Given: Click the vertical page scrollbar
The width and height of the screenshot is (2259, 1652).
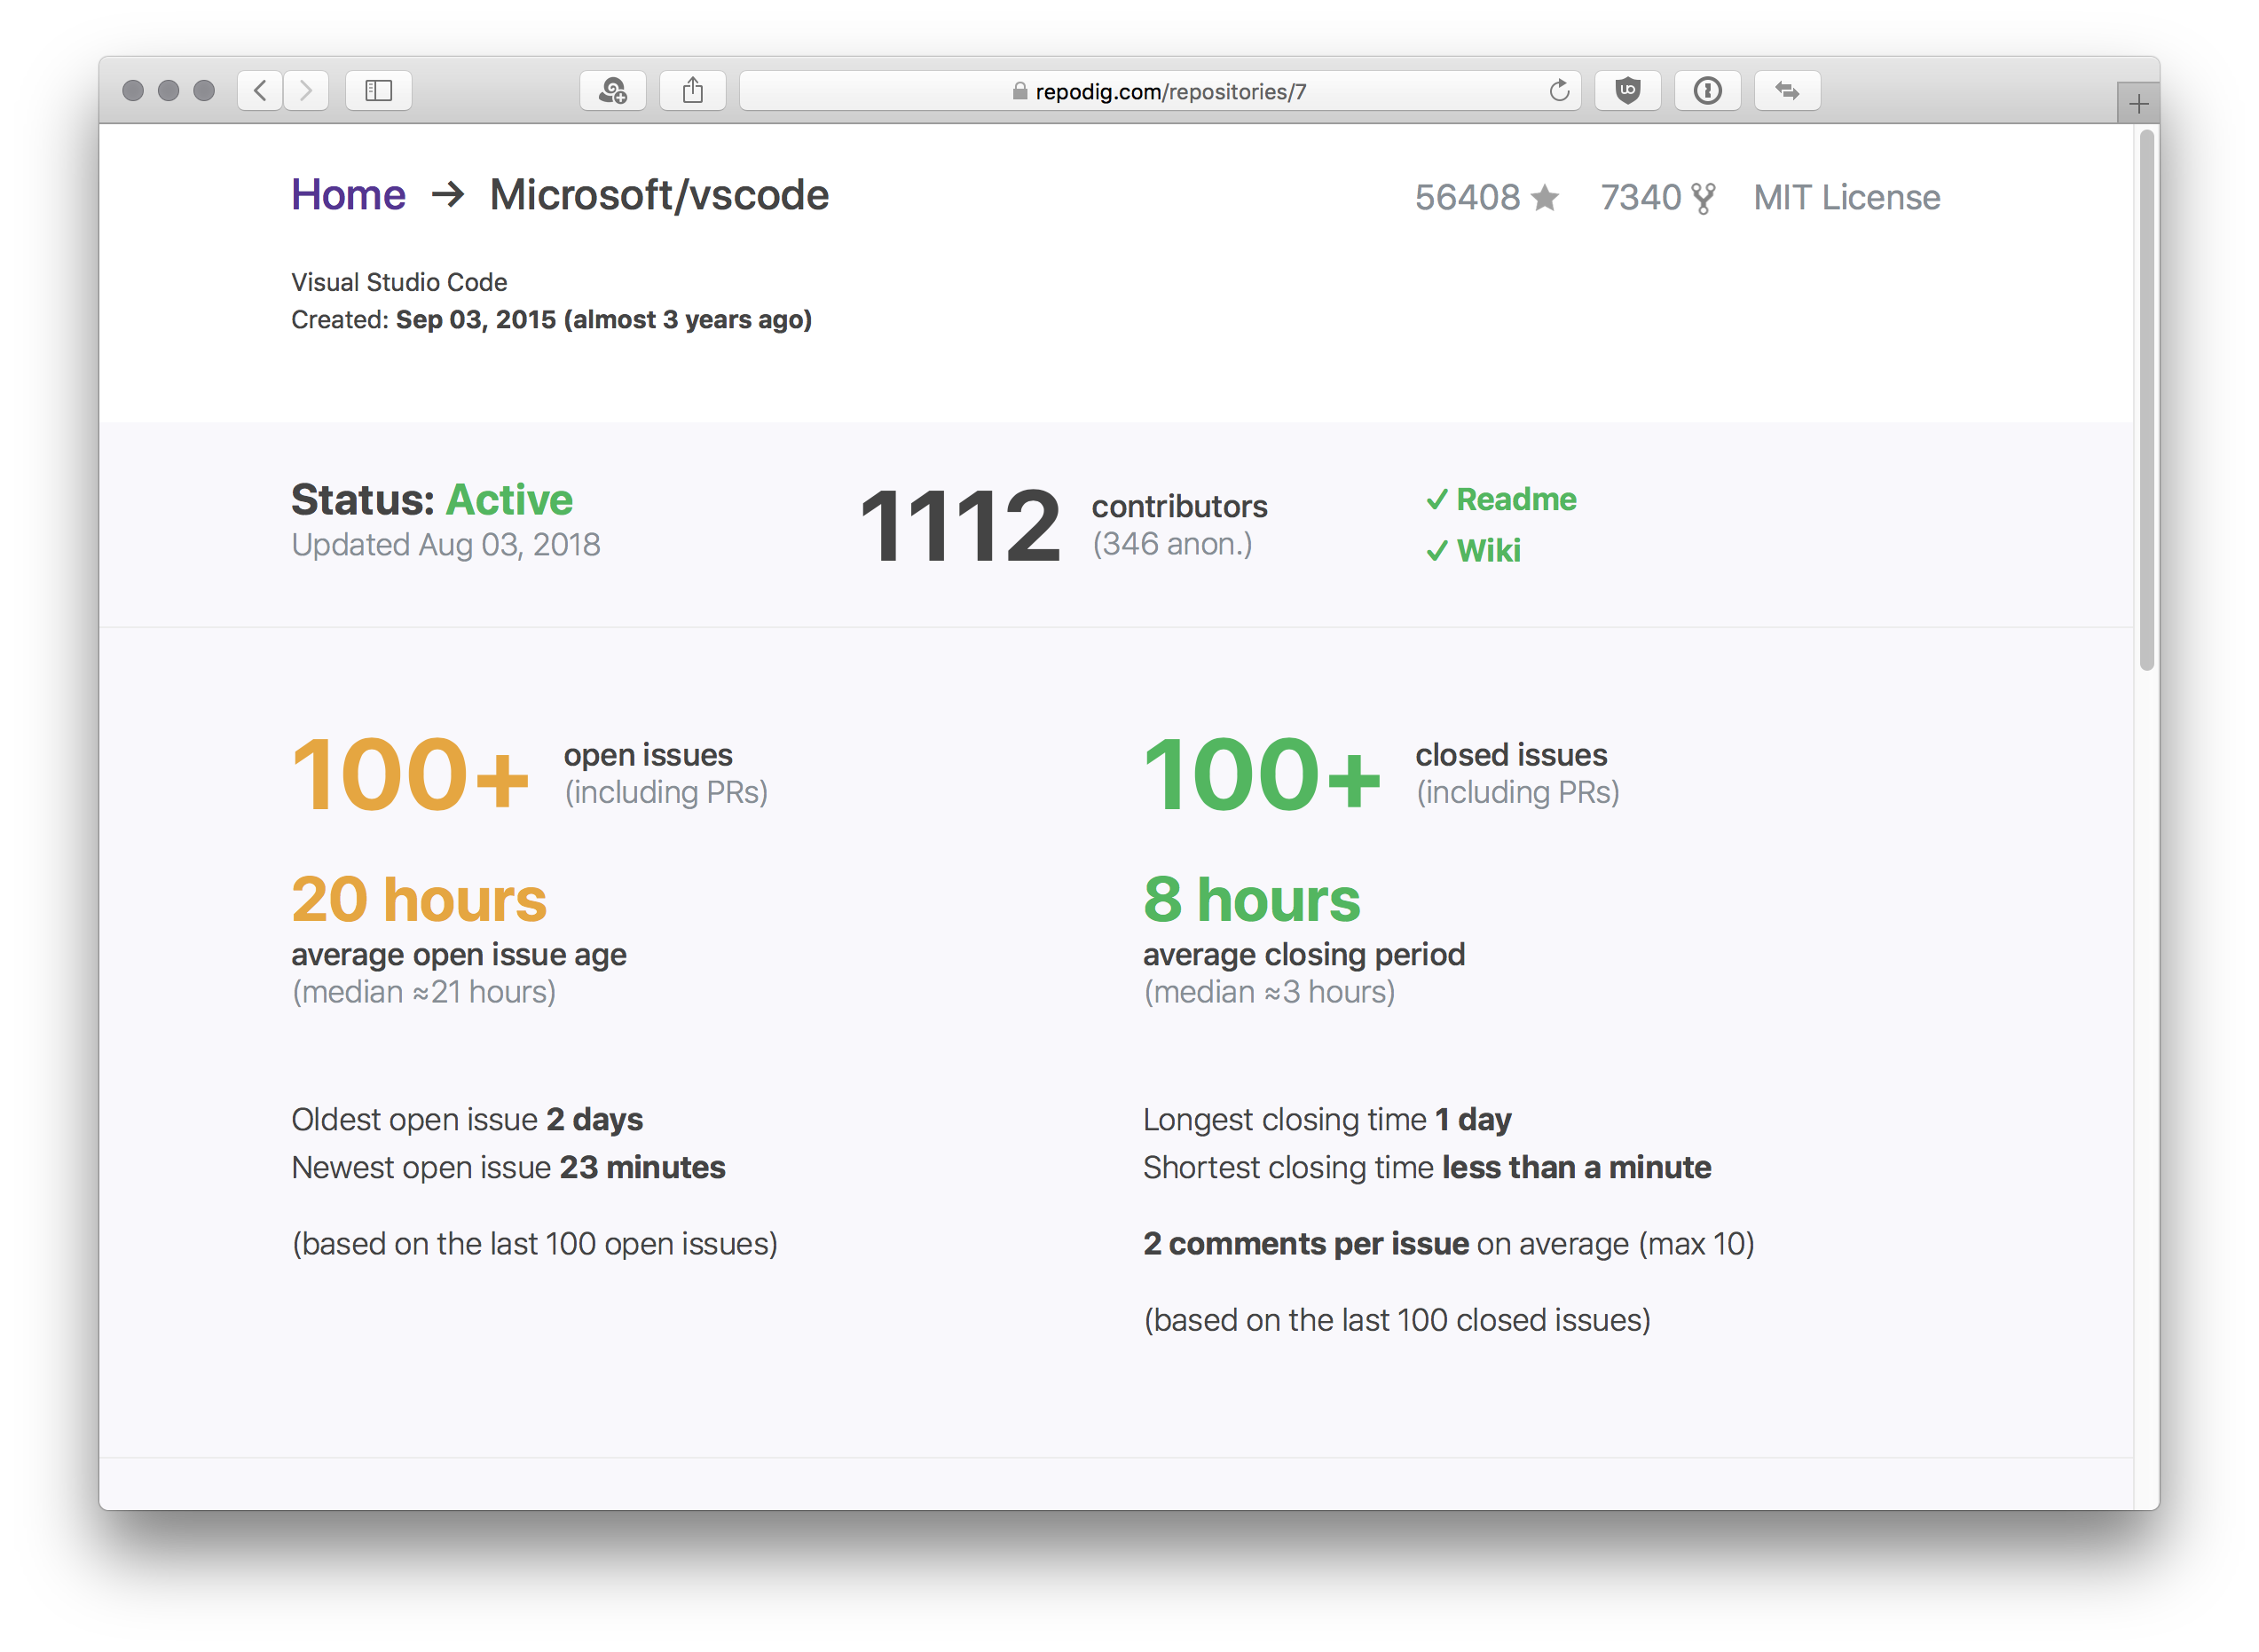Looking at the screenshot, I should [x=2146, y=400].
